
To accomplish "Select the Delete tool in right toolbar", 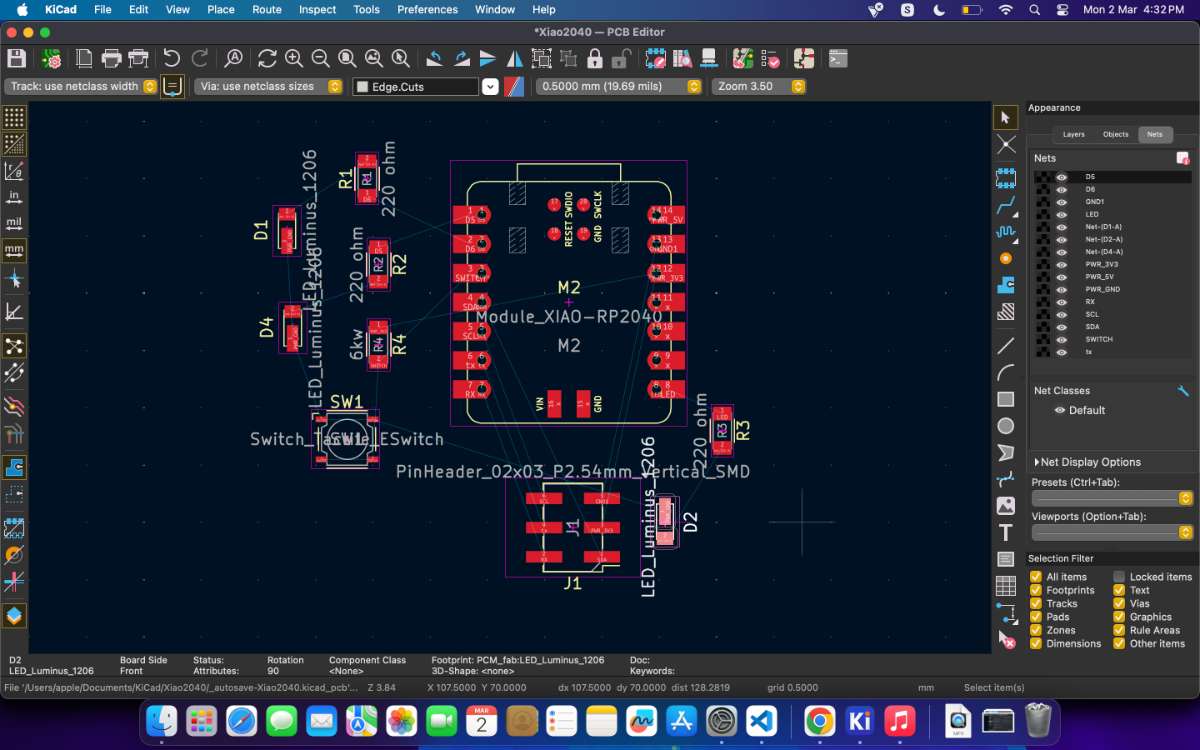I will (x=1006, y=639).
